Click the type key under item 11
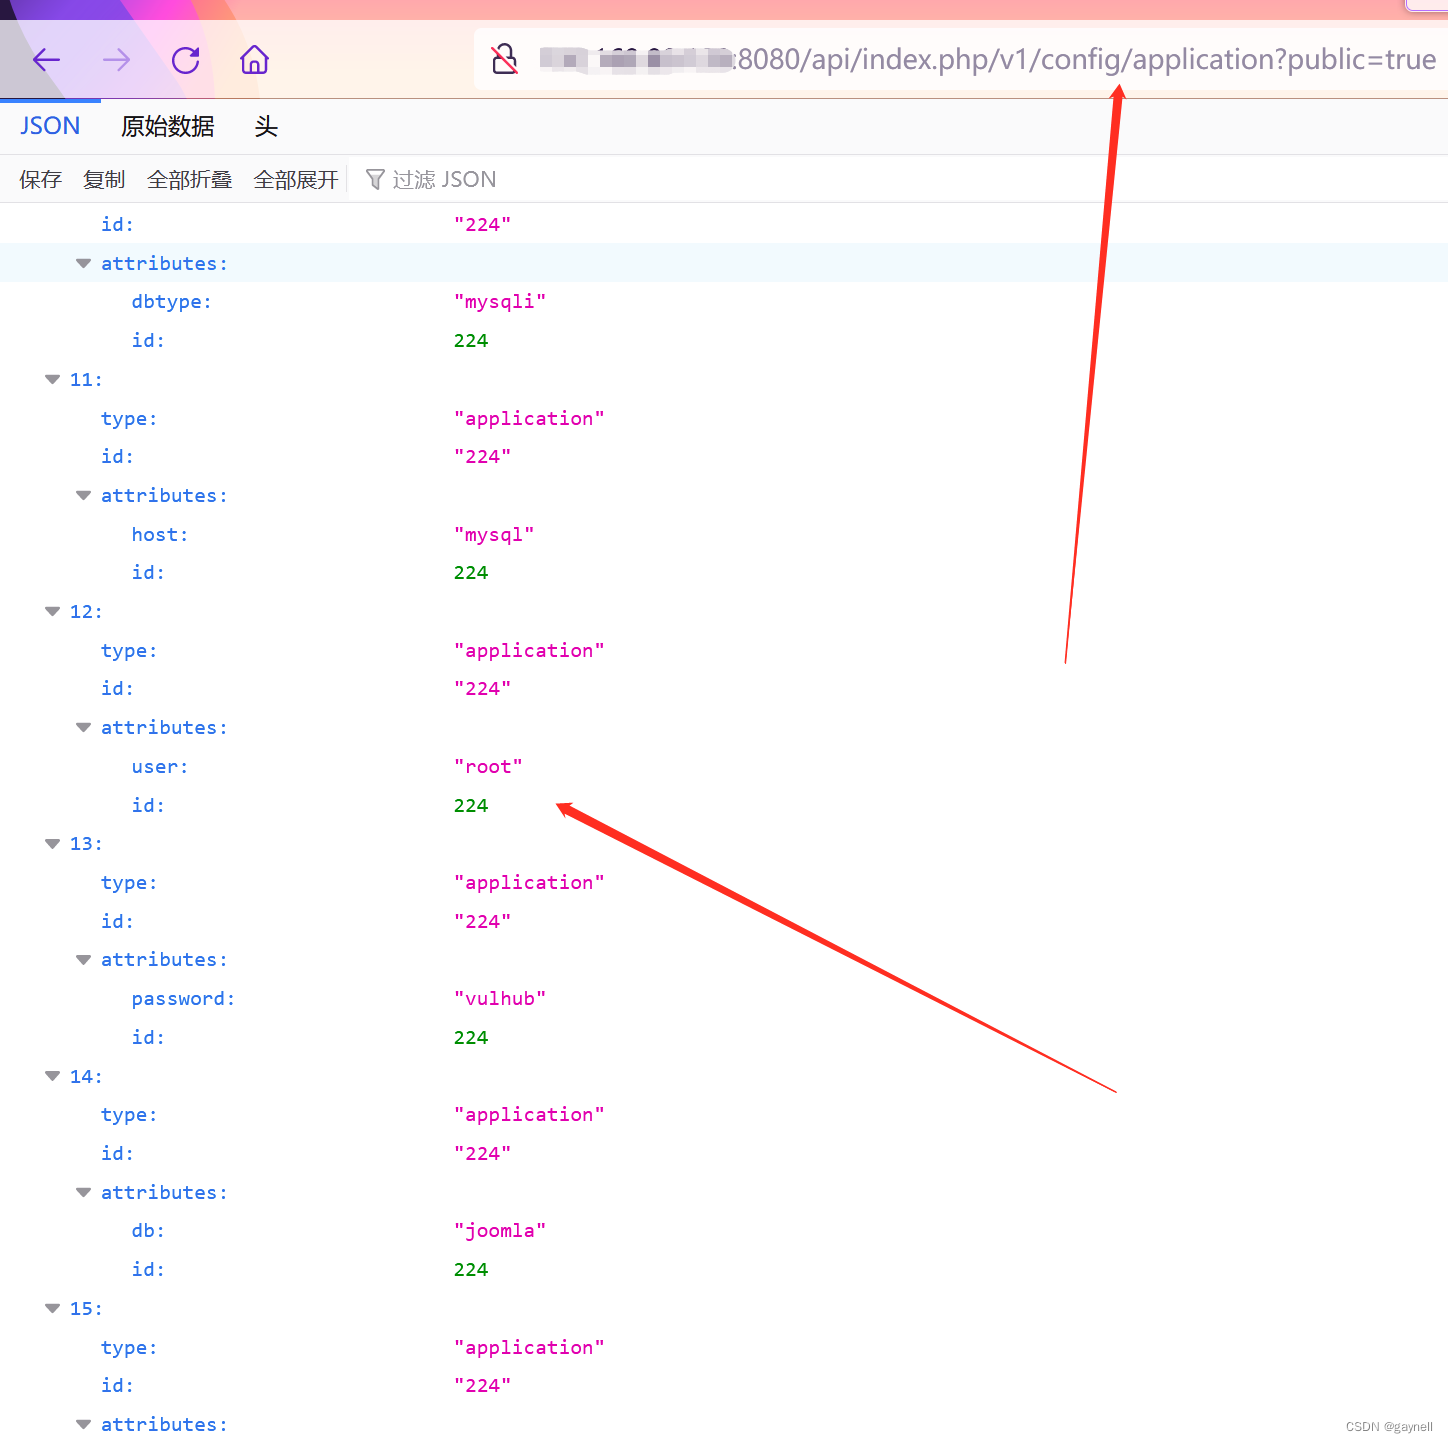The image size is (1448, 1443). [129, 418]
